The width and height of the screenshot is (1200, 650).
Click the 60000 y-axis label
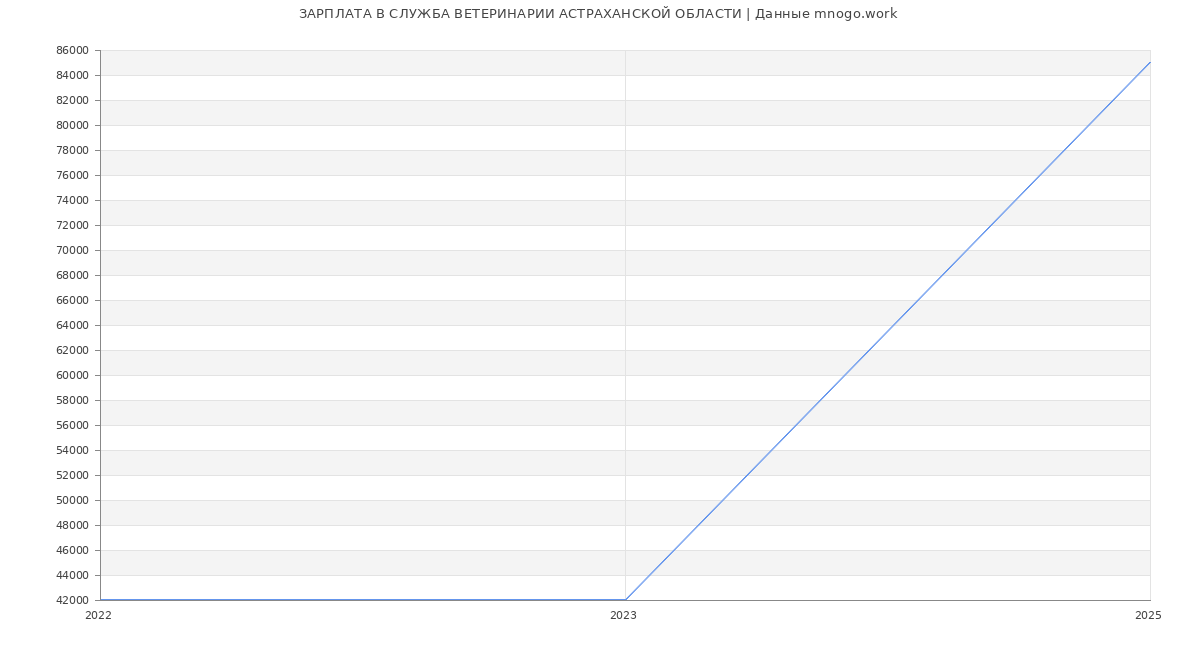[73, 376]
